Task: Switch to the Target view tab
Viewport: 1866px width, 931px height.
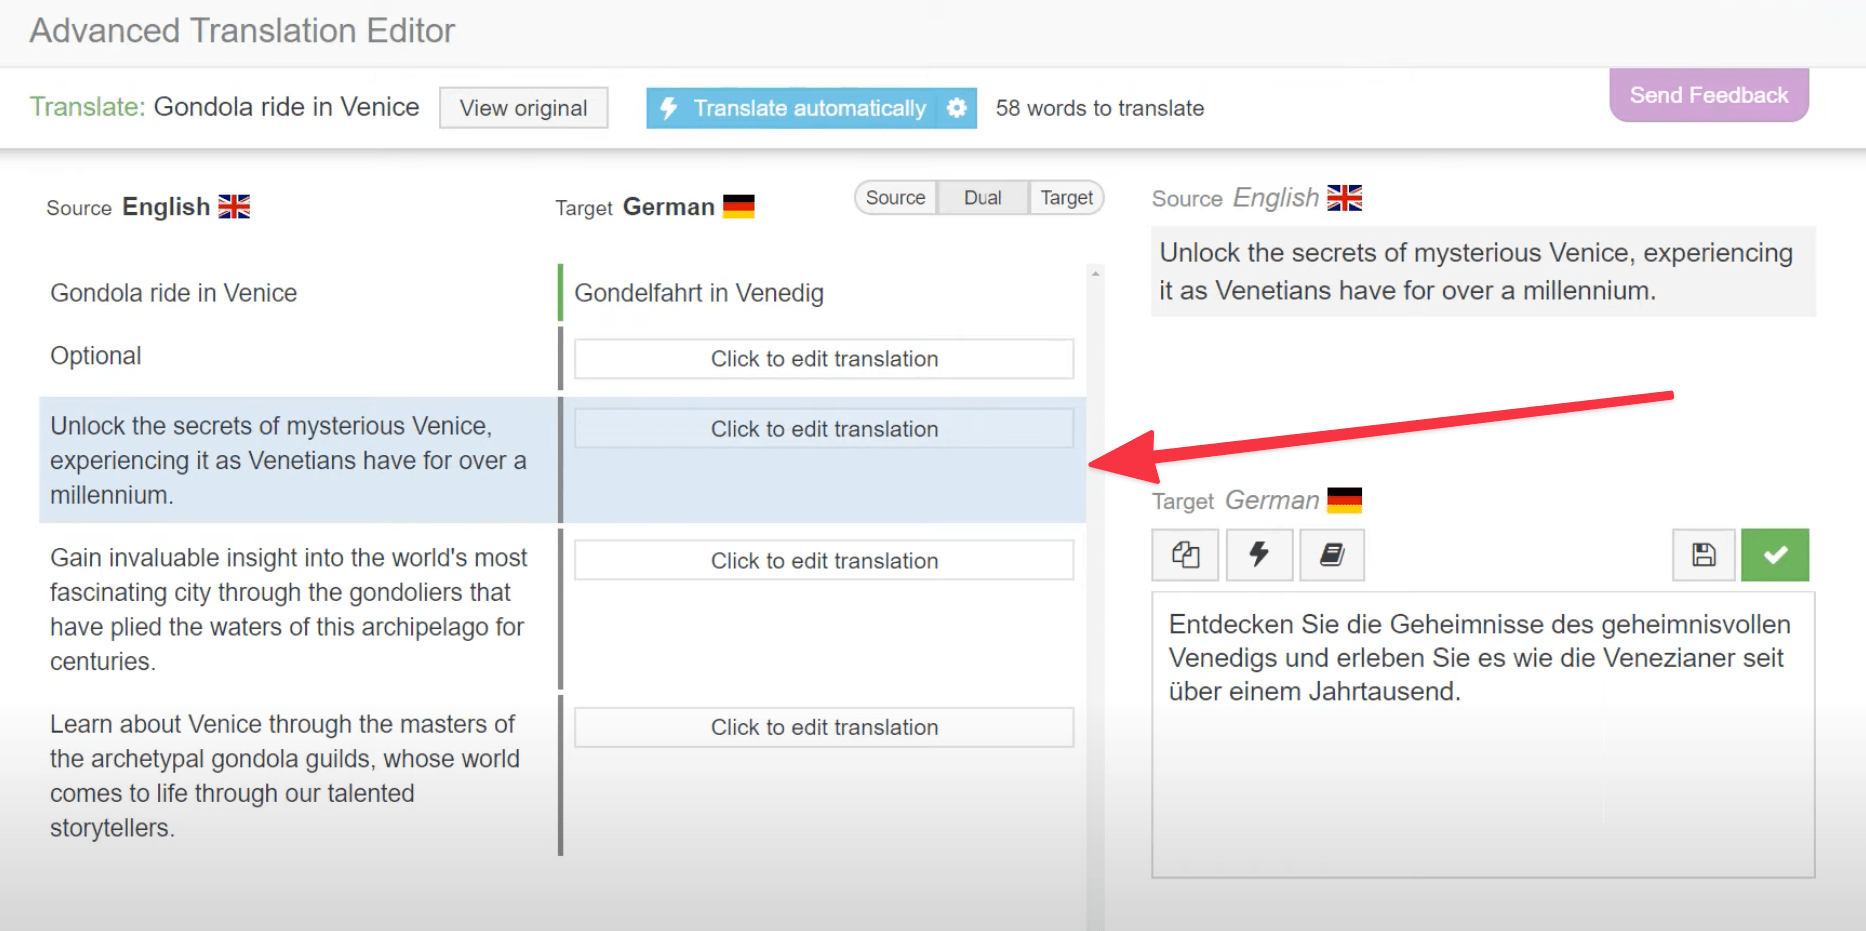Action: [x=1066, y=197]
